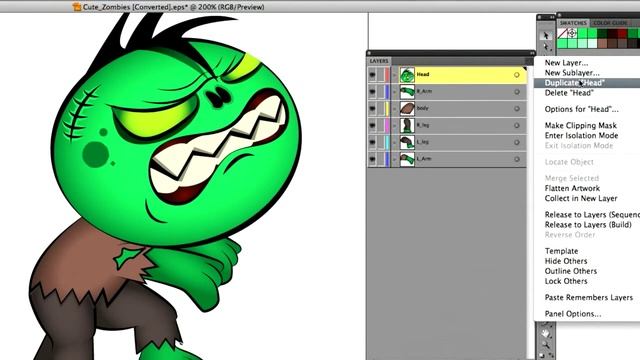Image resolution: width=640 pixels, height=360 pixels.
Task: Click the Head layer target circle
Action: pyautogui.click(x=517, y=75)
